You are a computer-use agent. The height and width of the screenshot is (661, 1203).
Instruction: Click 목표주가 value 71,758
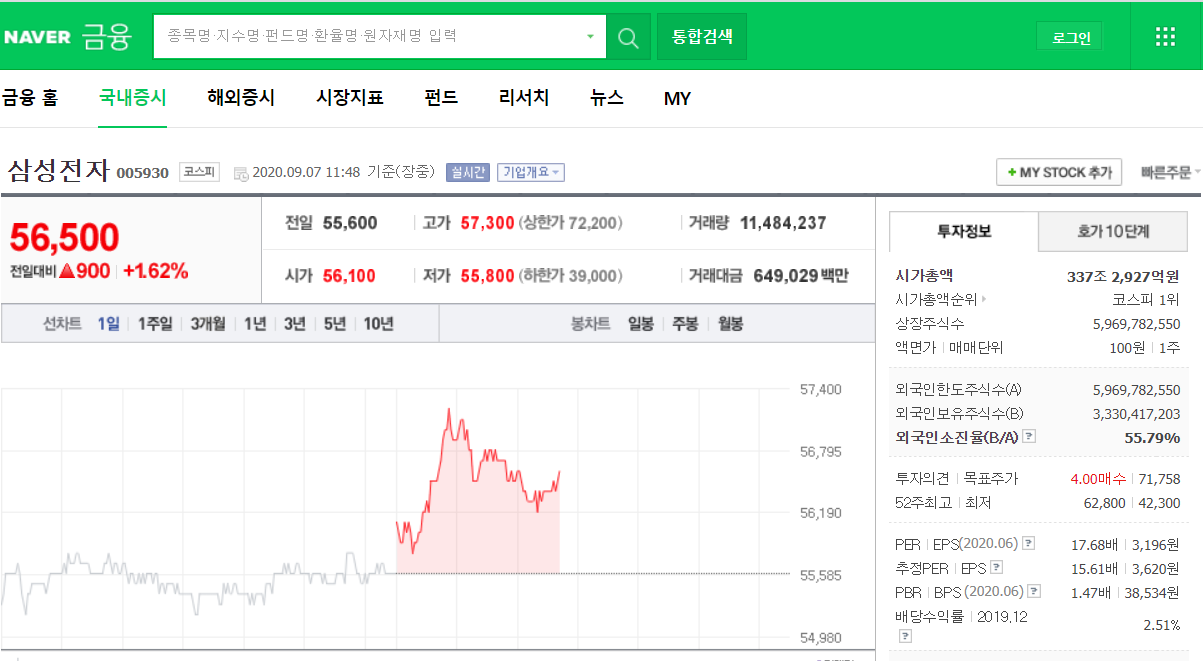click(x=1159, y=479)
